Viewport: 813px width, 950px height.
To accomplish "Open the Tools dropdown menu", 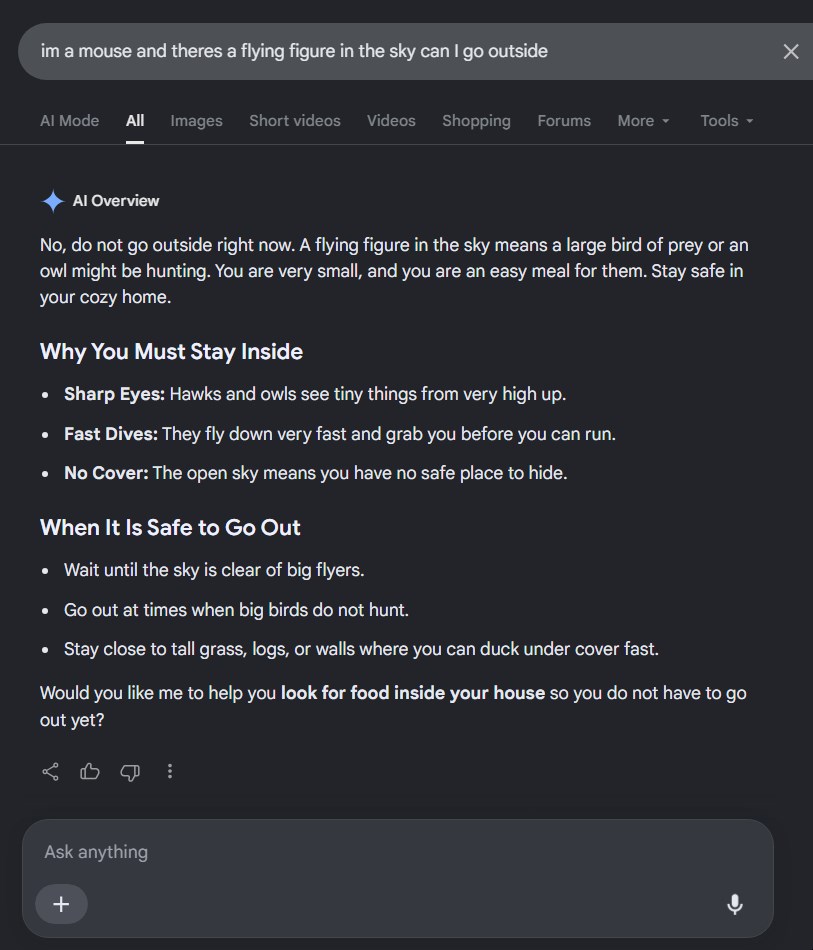I will [727, 121].
